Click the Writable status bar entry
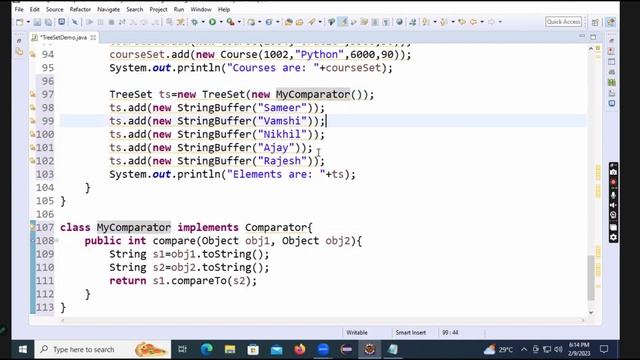 click(357, 333)
